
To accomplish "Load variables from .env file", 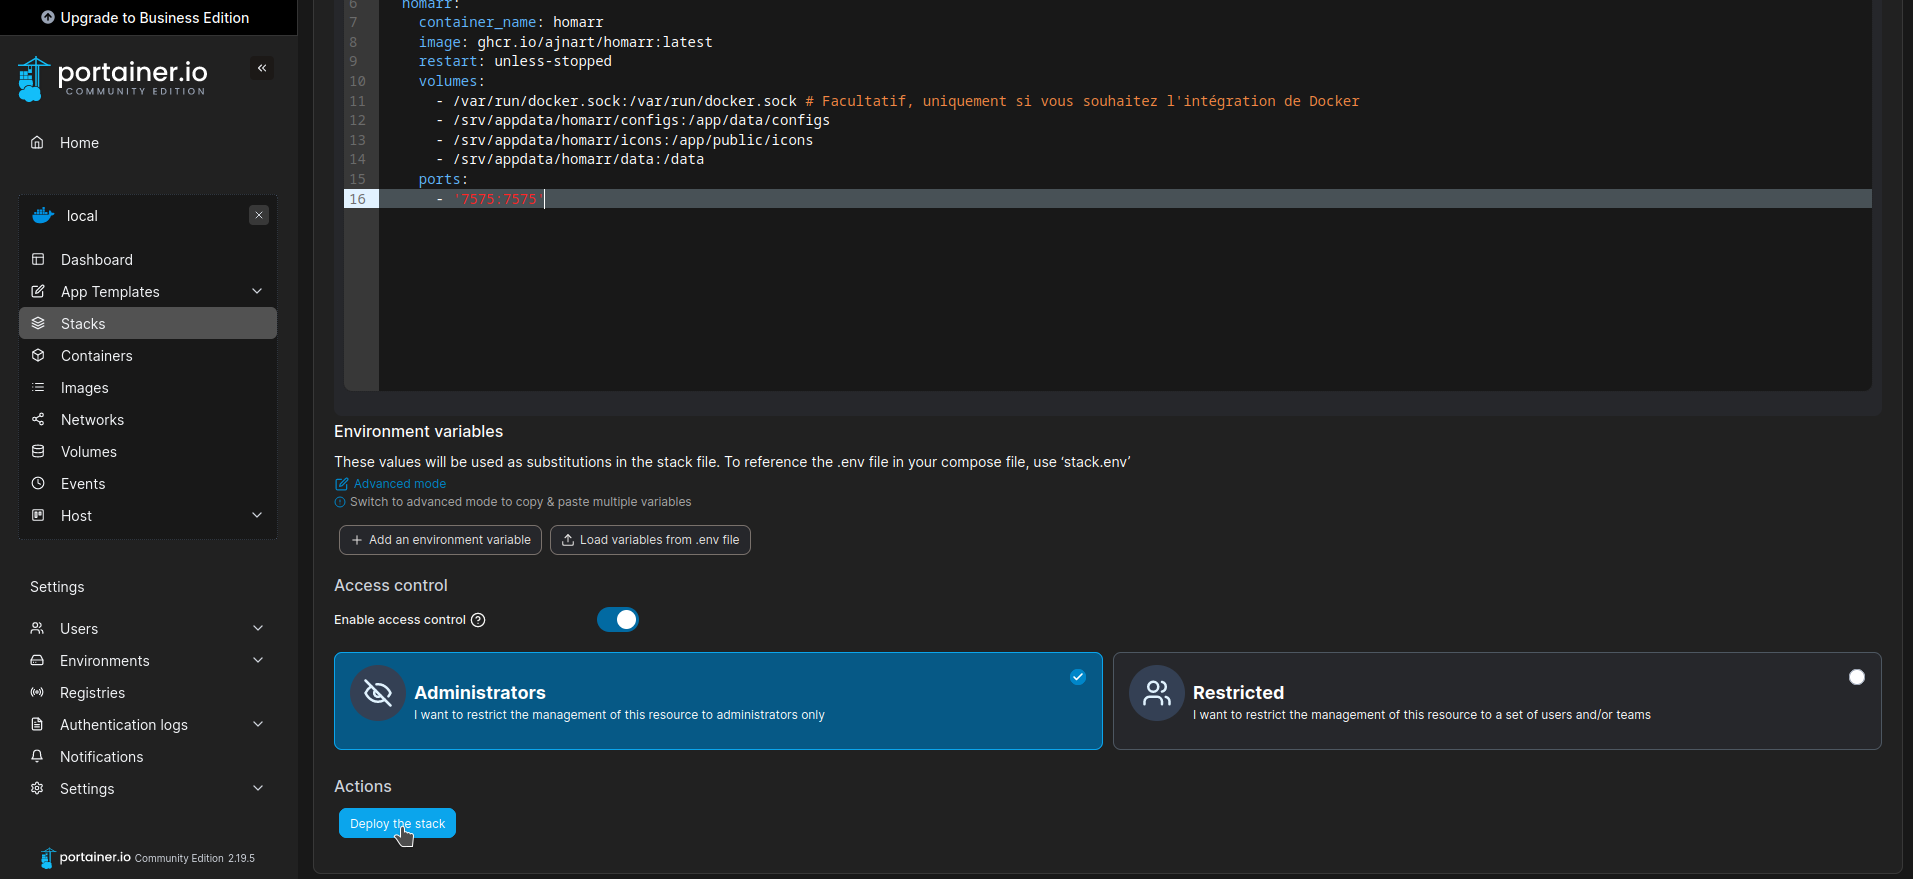I will [x=650, y=540].
